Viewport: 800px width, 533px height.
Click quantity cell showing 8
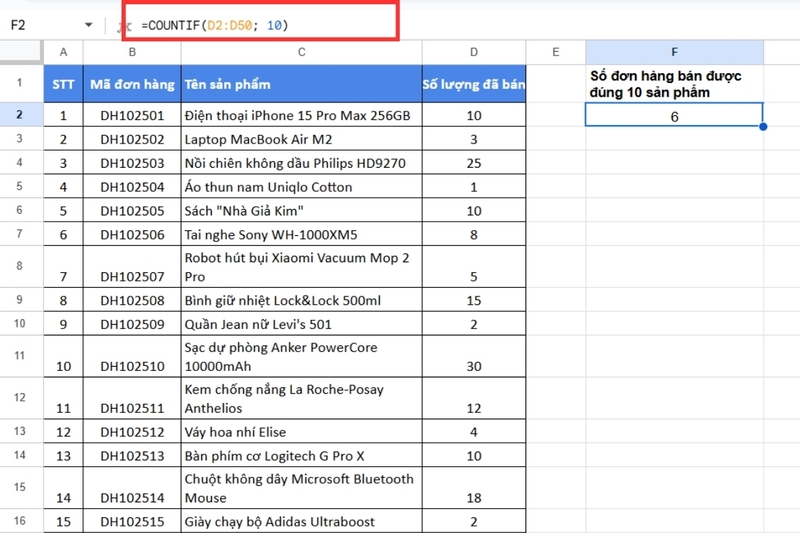coord(474,234)
